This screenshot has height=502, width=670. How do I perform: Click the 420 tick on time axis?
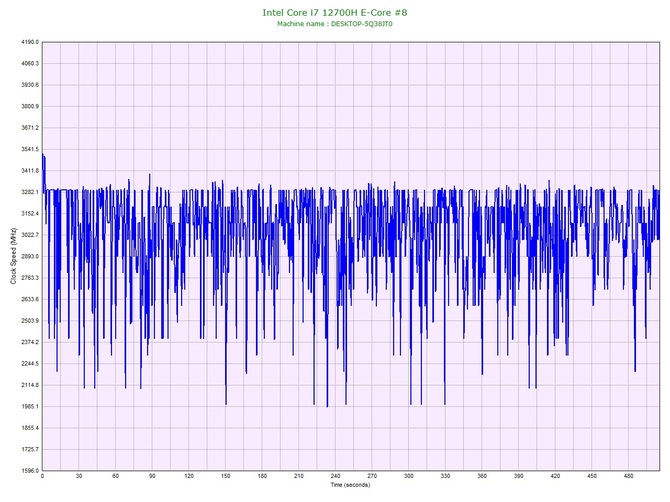[x=555, y=476]
